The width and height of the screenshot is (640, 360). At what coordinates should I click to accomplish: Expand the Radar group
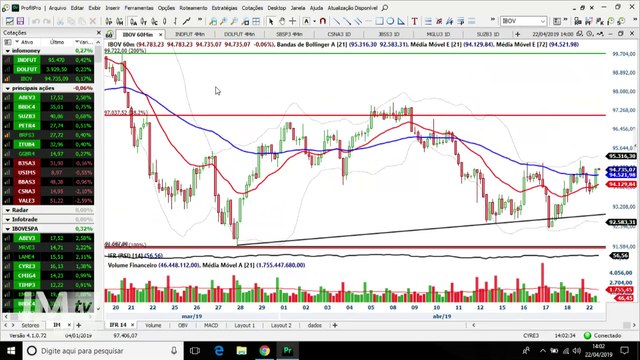point(8,210)
